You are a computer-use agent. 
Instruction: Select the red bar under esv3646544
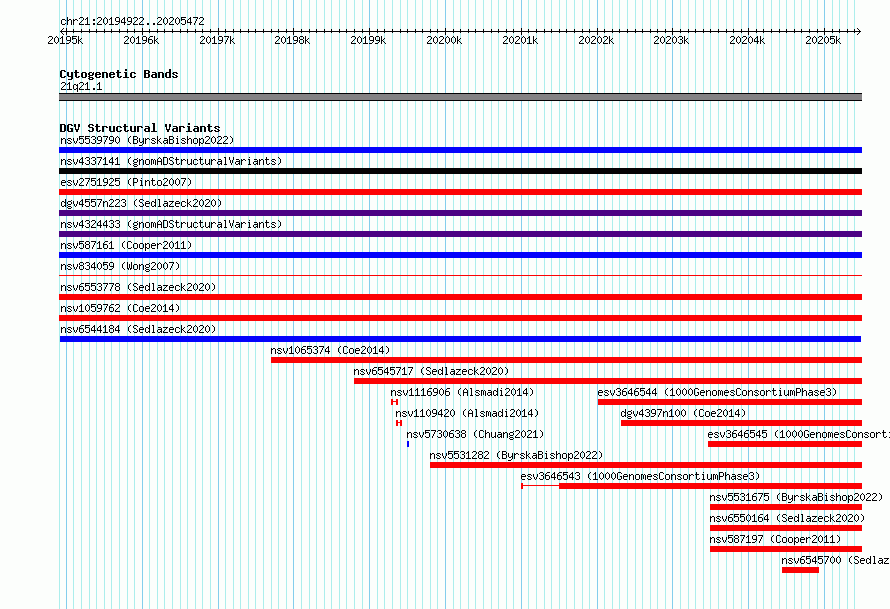(x=730, y=402)
